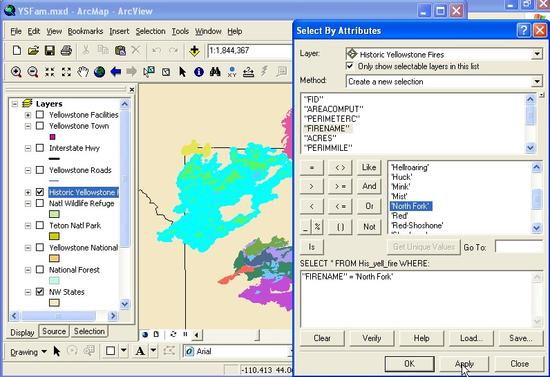Open the File menu
This screenshot has width=550, height=377.
pos(16,31)
